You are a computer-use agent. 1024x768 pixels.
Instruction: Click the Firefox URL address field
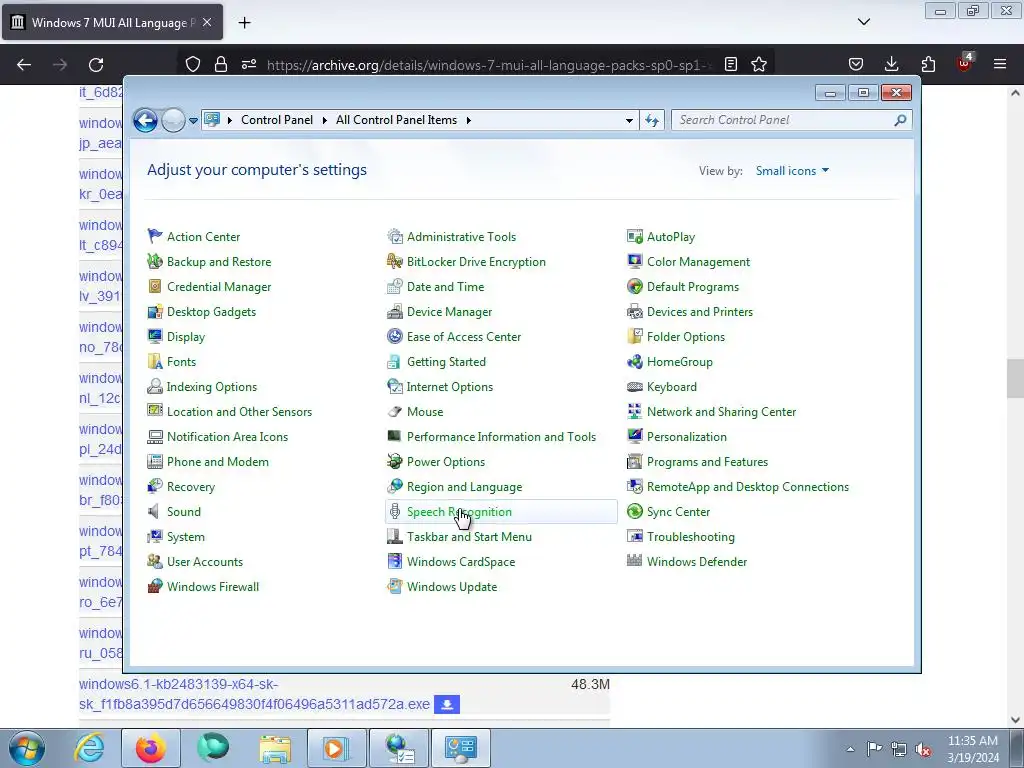coord(486,65)
